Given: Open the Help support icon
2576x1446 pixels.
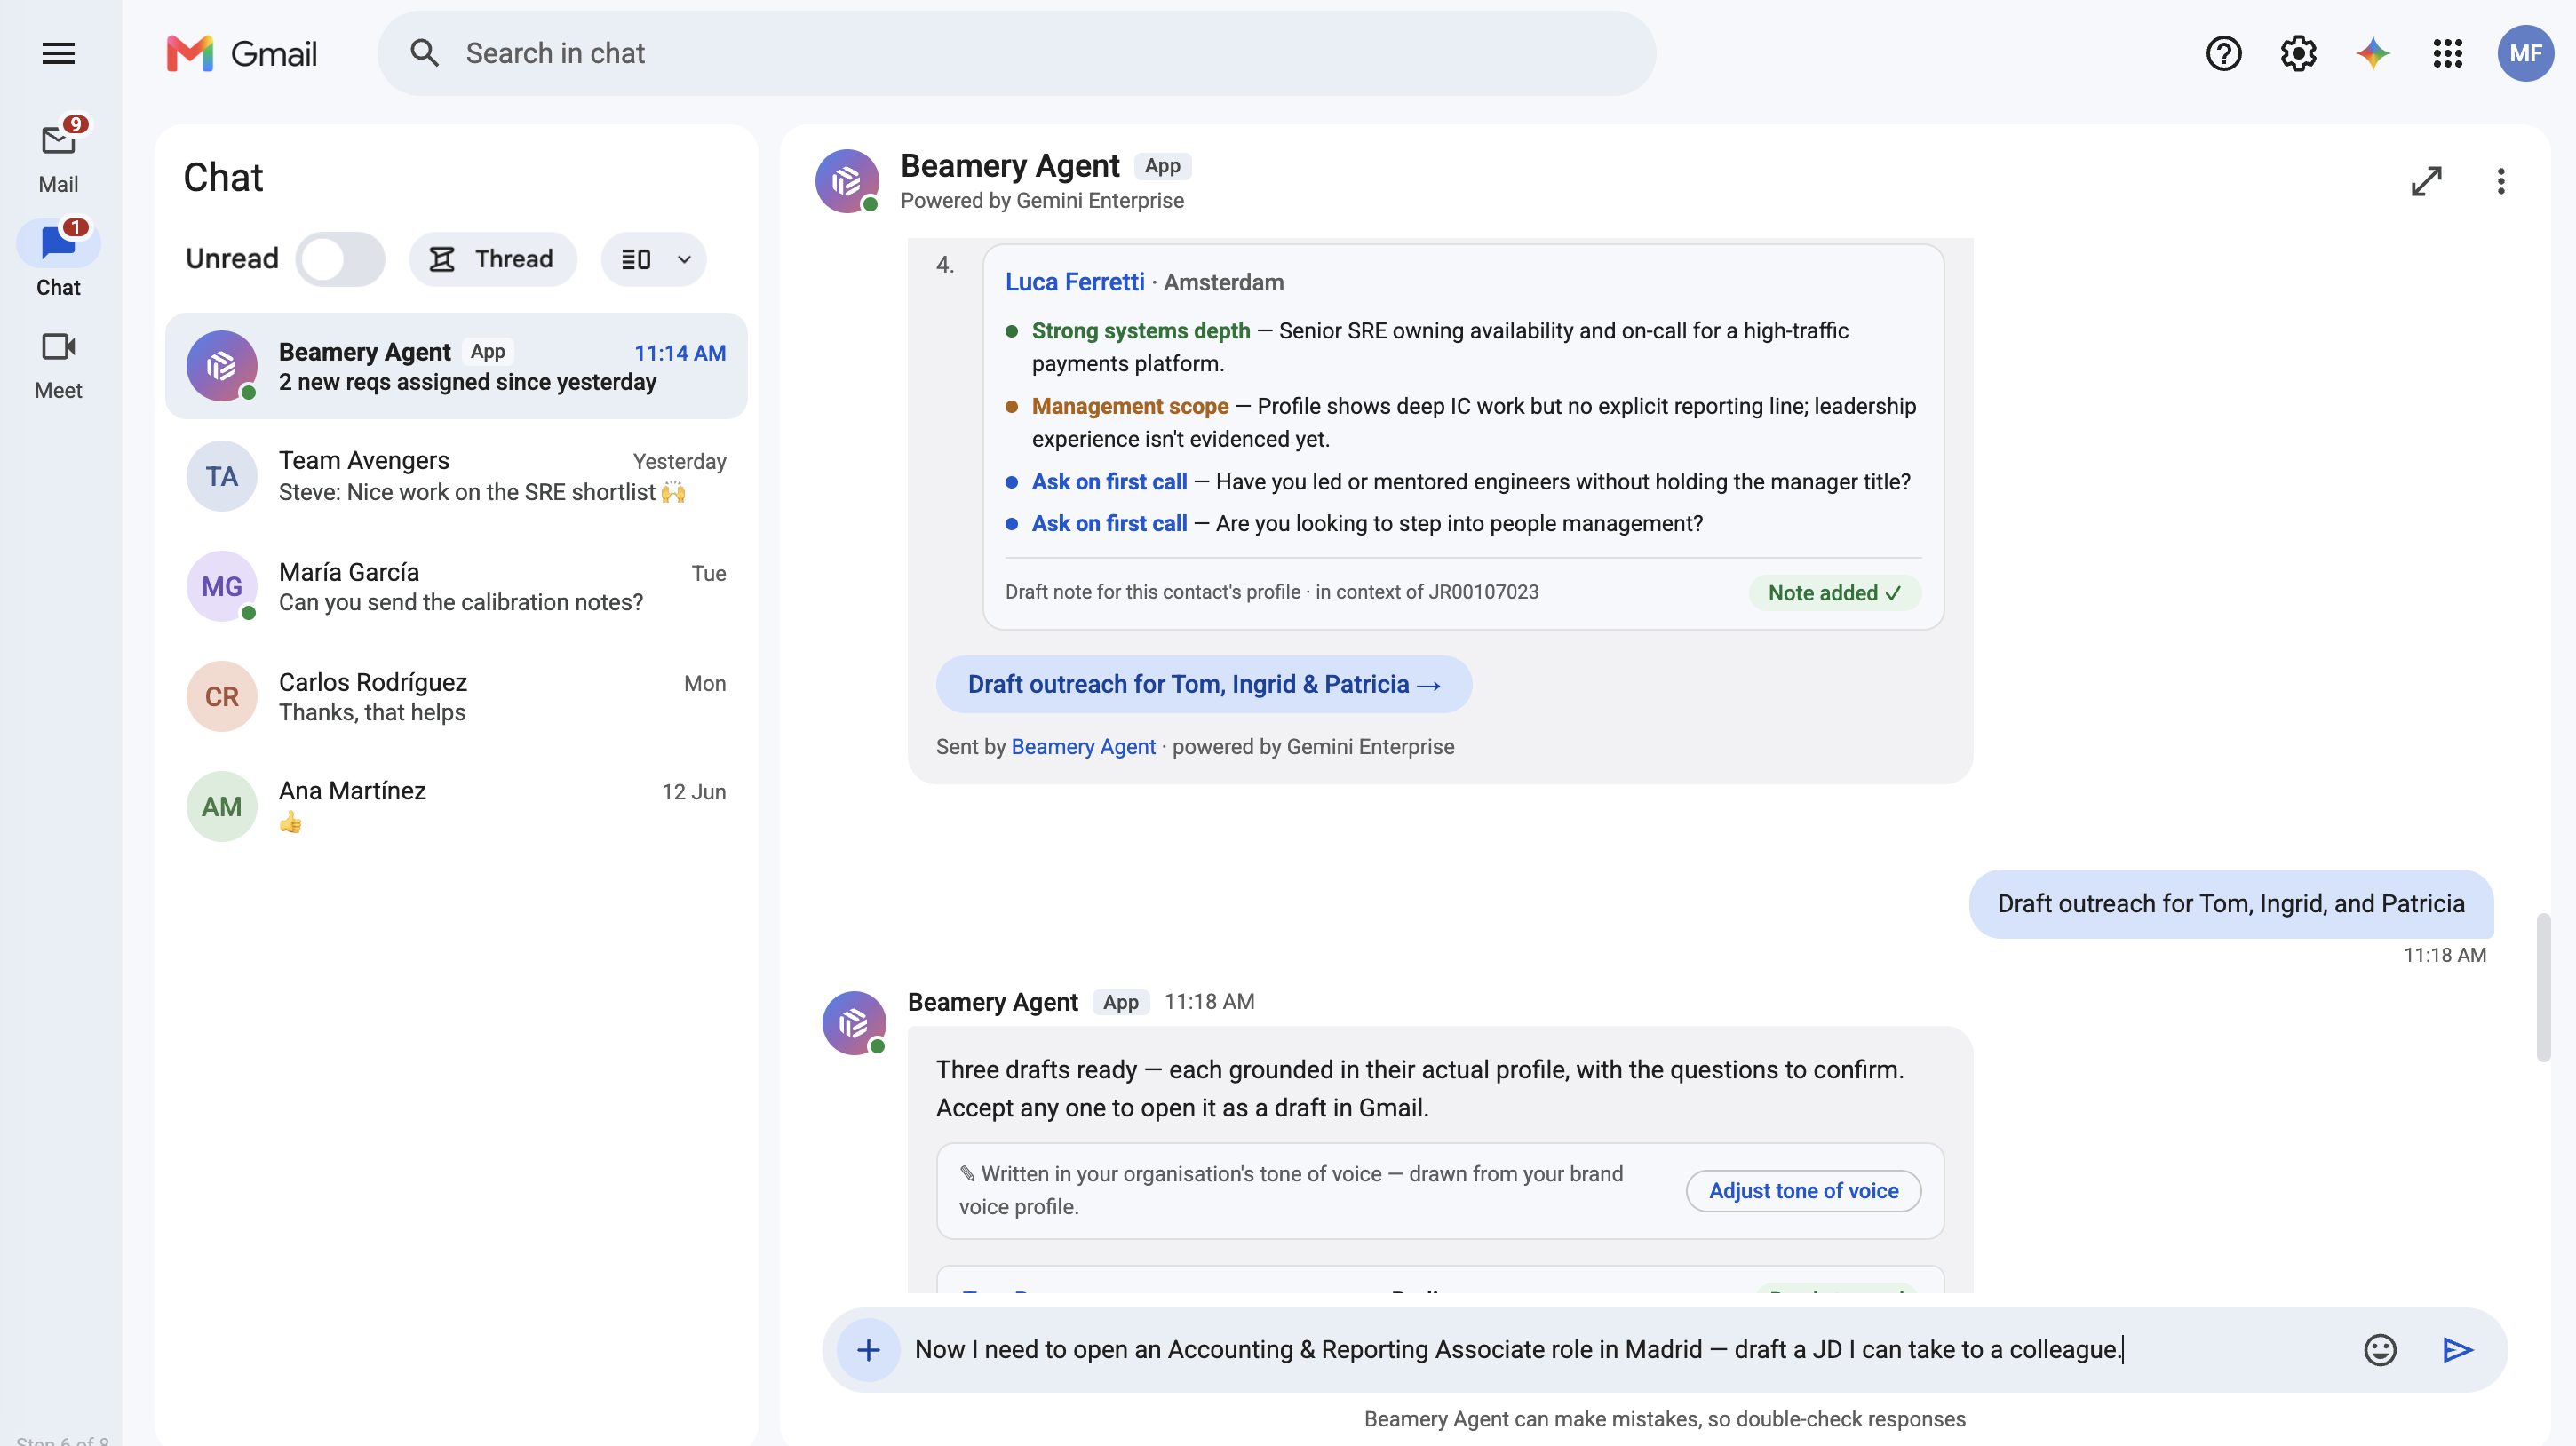Looking at the screenshot, I should coord(2223,53).
